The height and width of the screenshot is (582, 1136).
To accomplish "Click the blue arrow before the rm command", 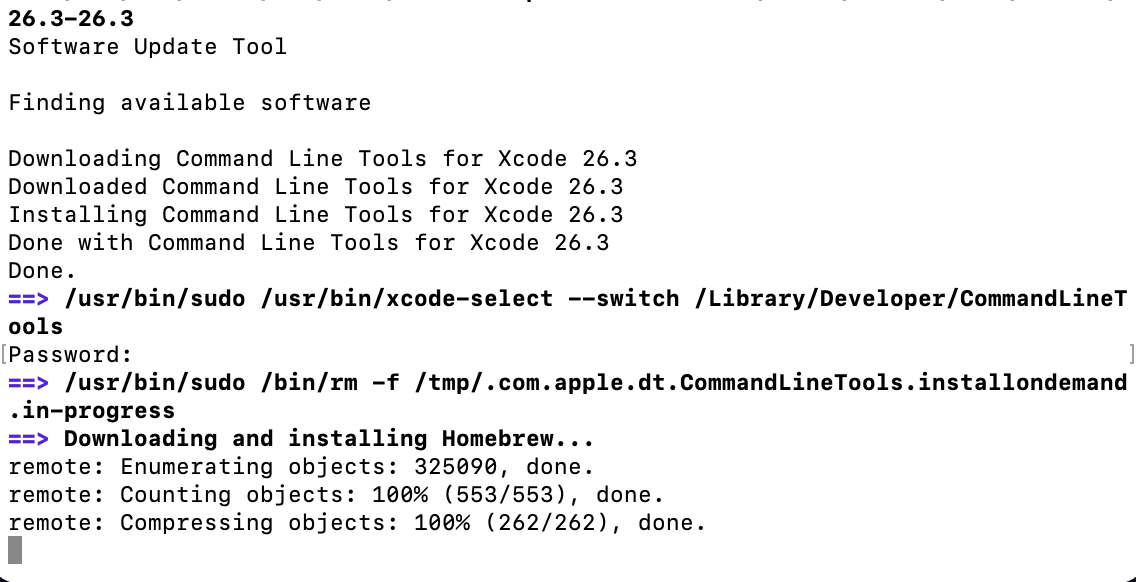I will click(x=28, y=383).
